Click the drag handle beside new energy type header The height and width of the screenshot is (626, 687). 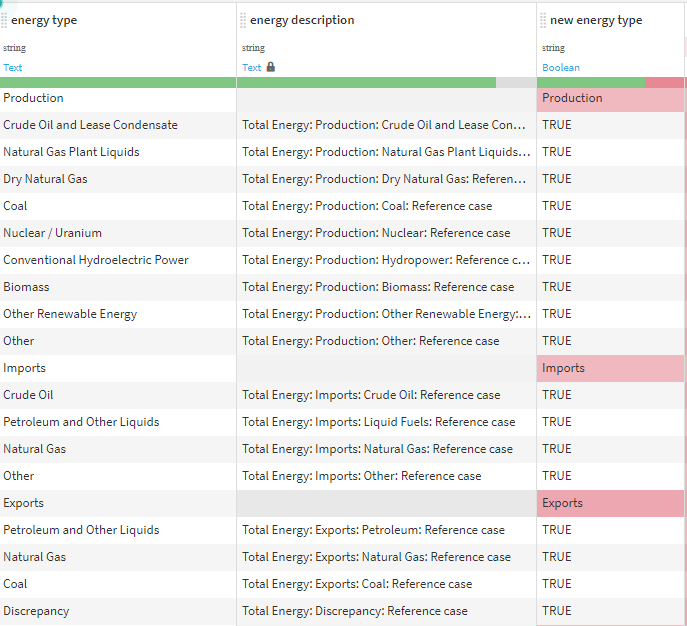click(x=543, y=20)
